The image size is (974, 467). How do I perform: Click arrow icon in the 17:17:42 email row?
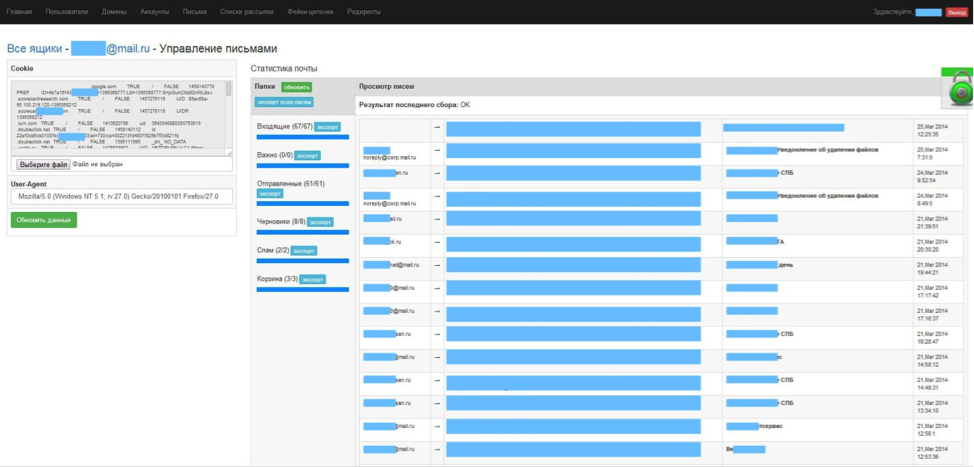pos(437,288)
